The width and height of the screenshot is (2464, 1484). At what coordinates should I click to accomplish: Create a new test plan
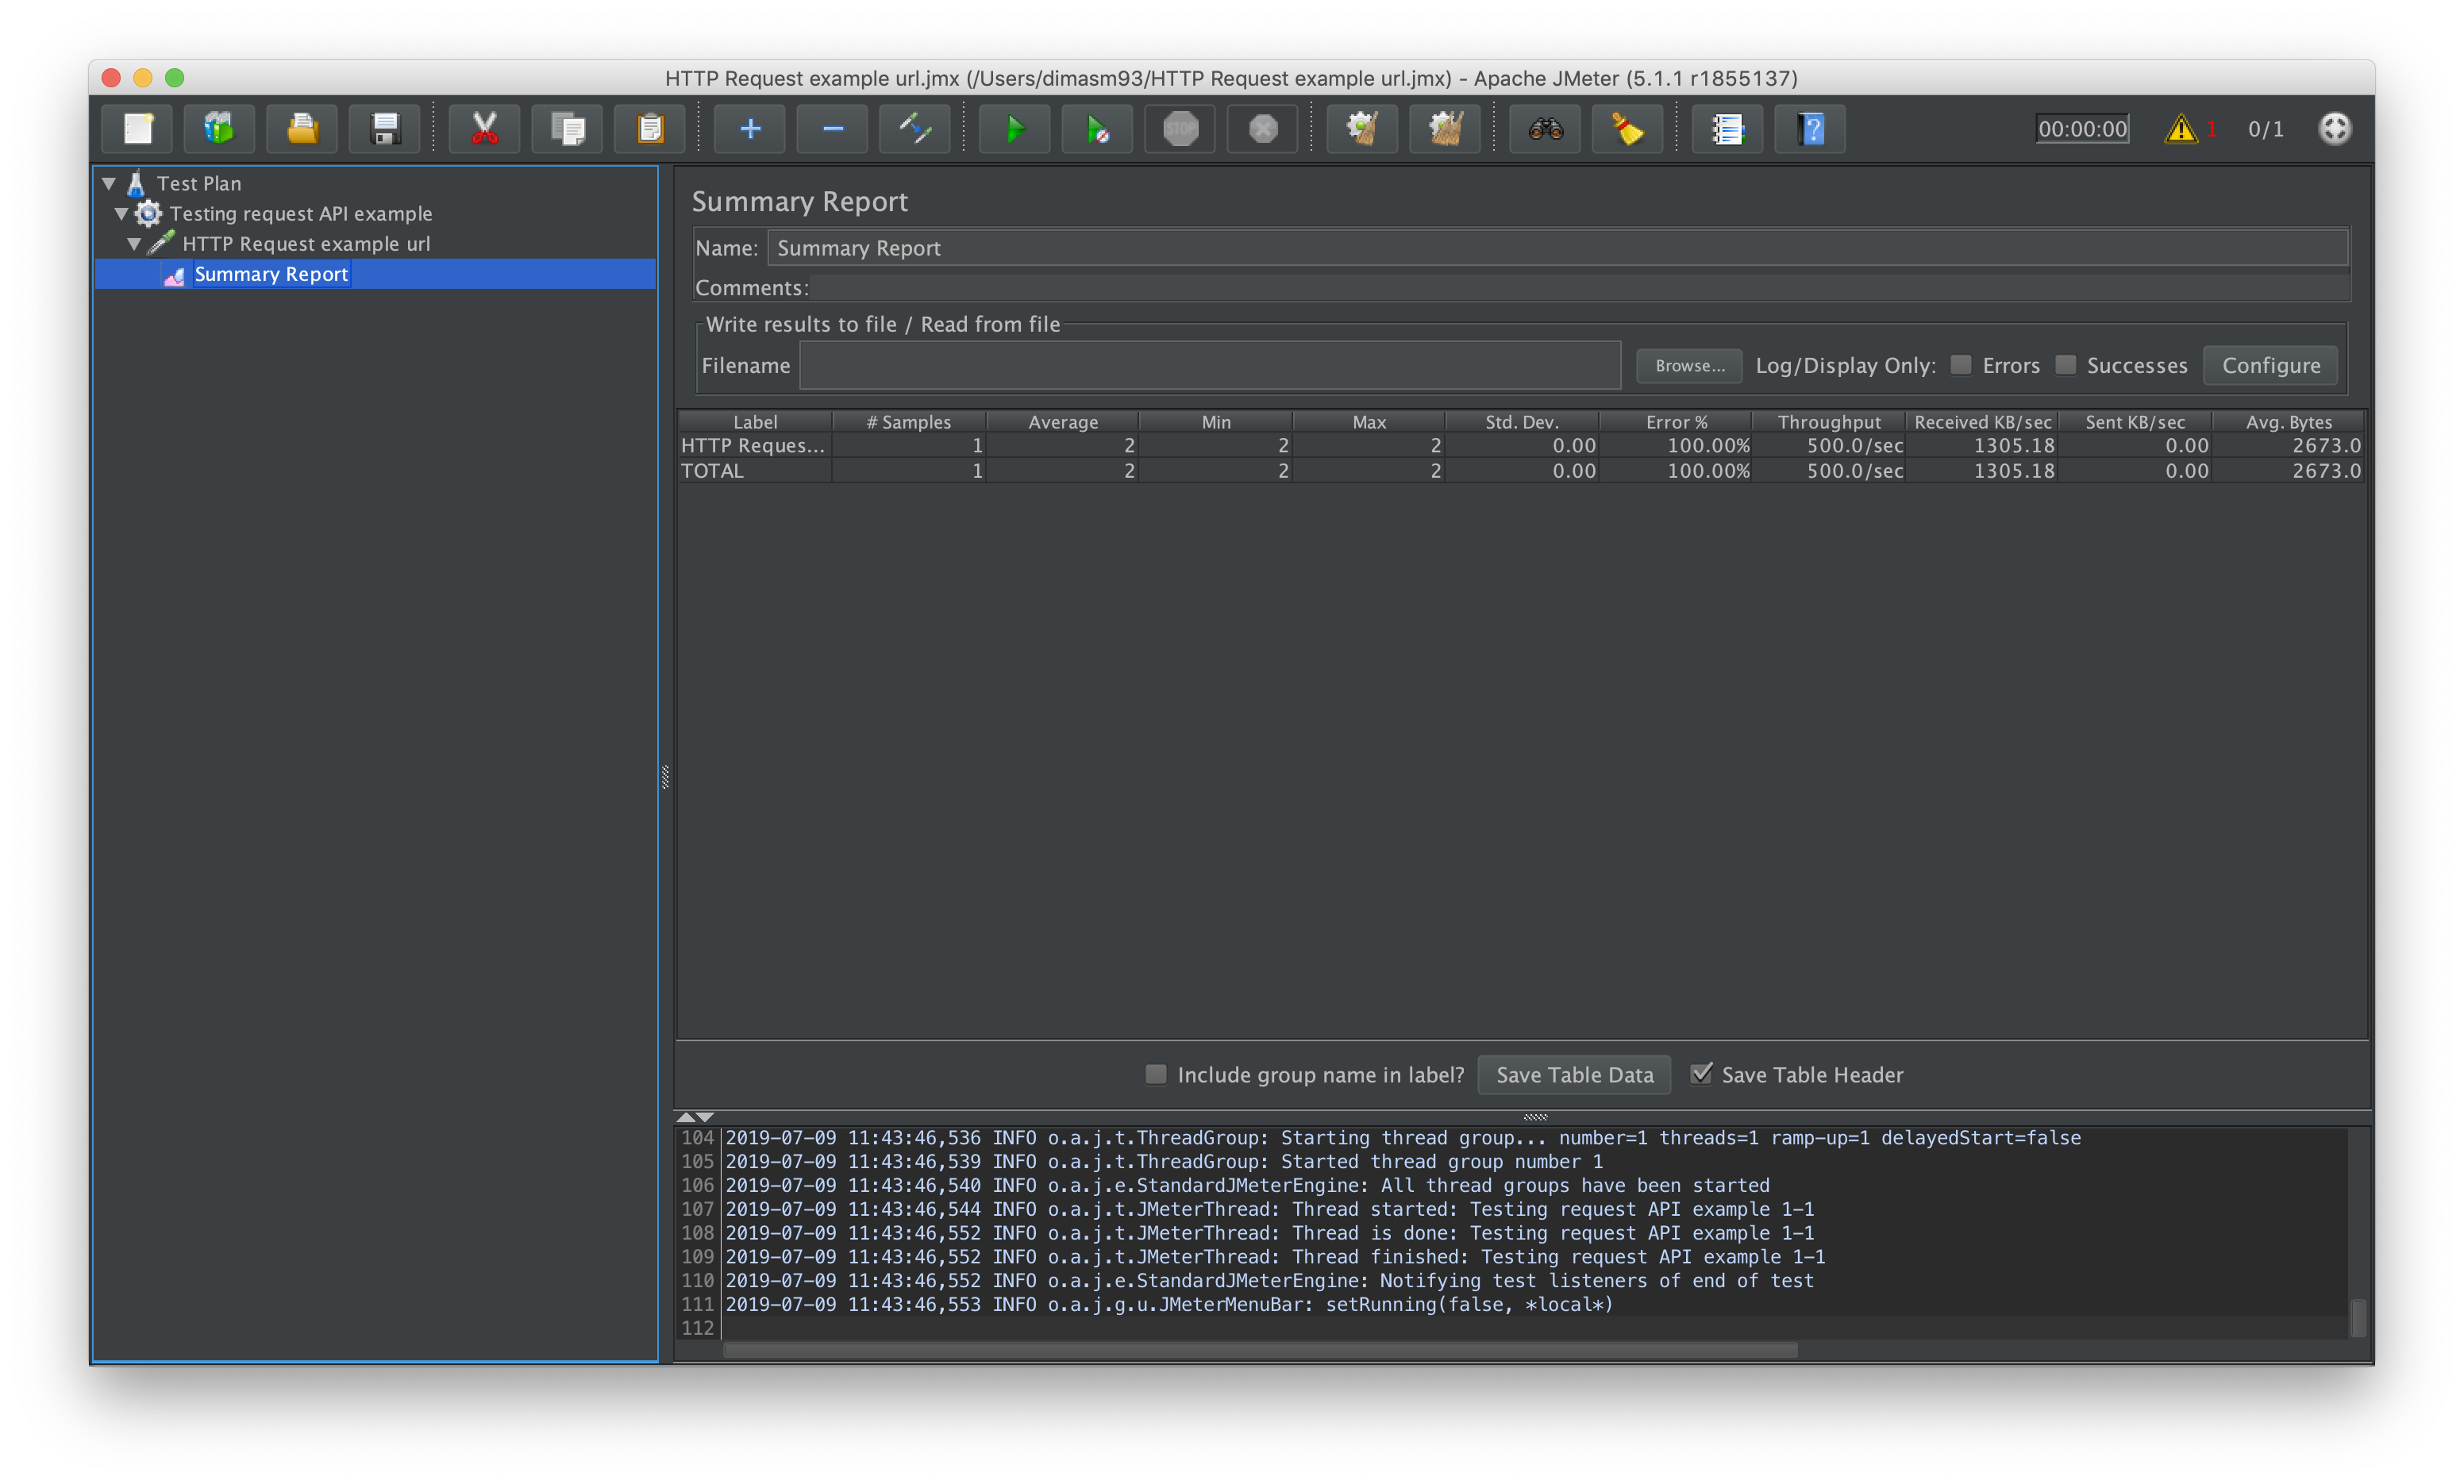tap(138, 129)
